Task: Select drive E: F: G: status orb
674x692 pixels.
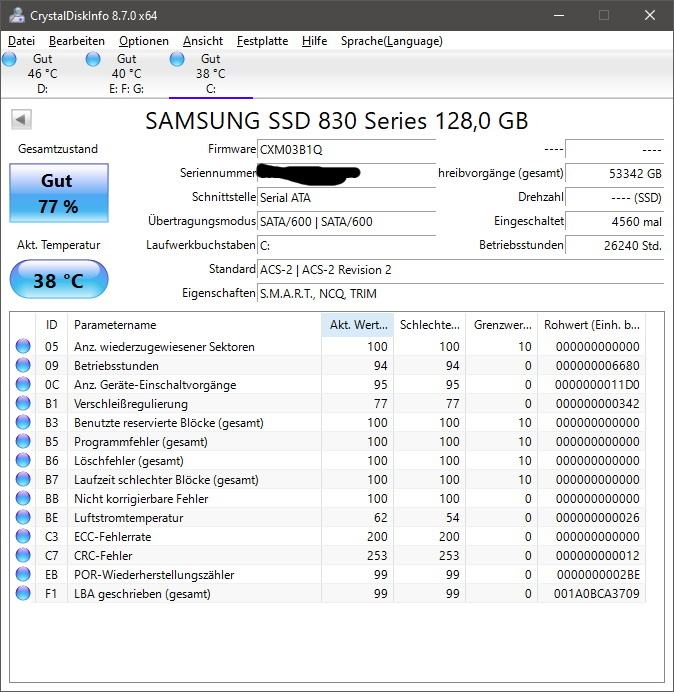Action: tap(93, 59)
